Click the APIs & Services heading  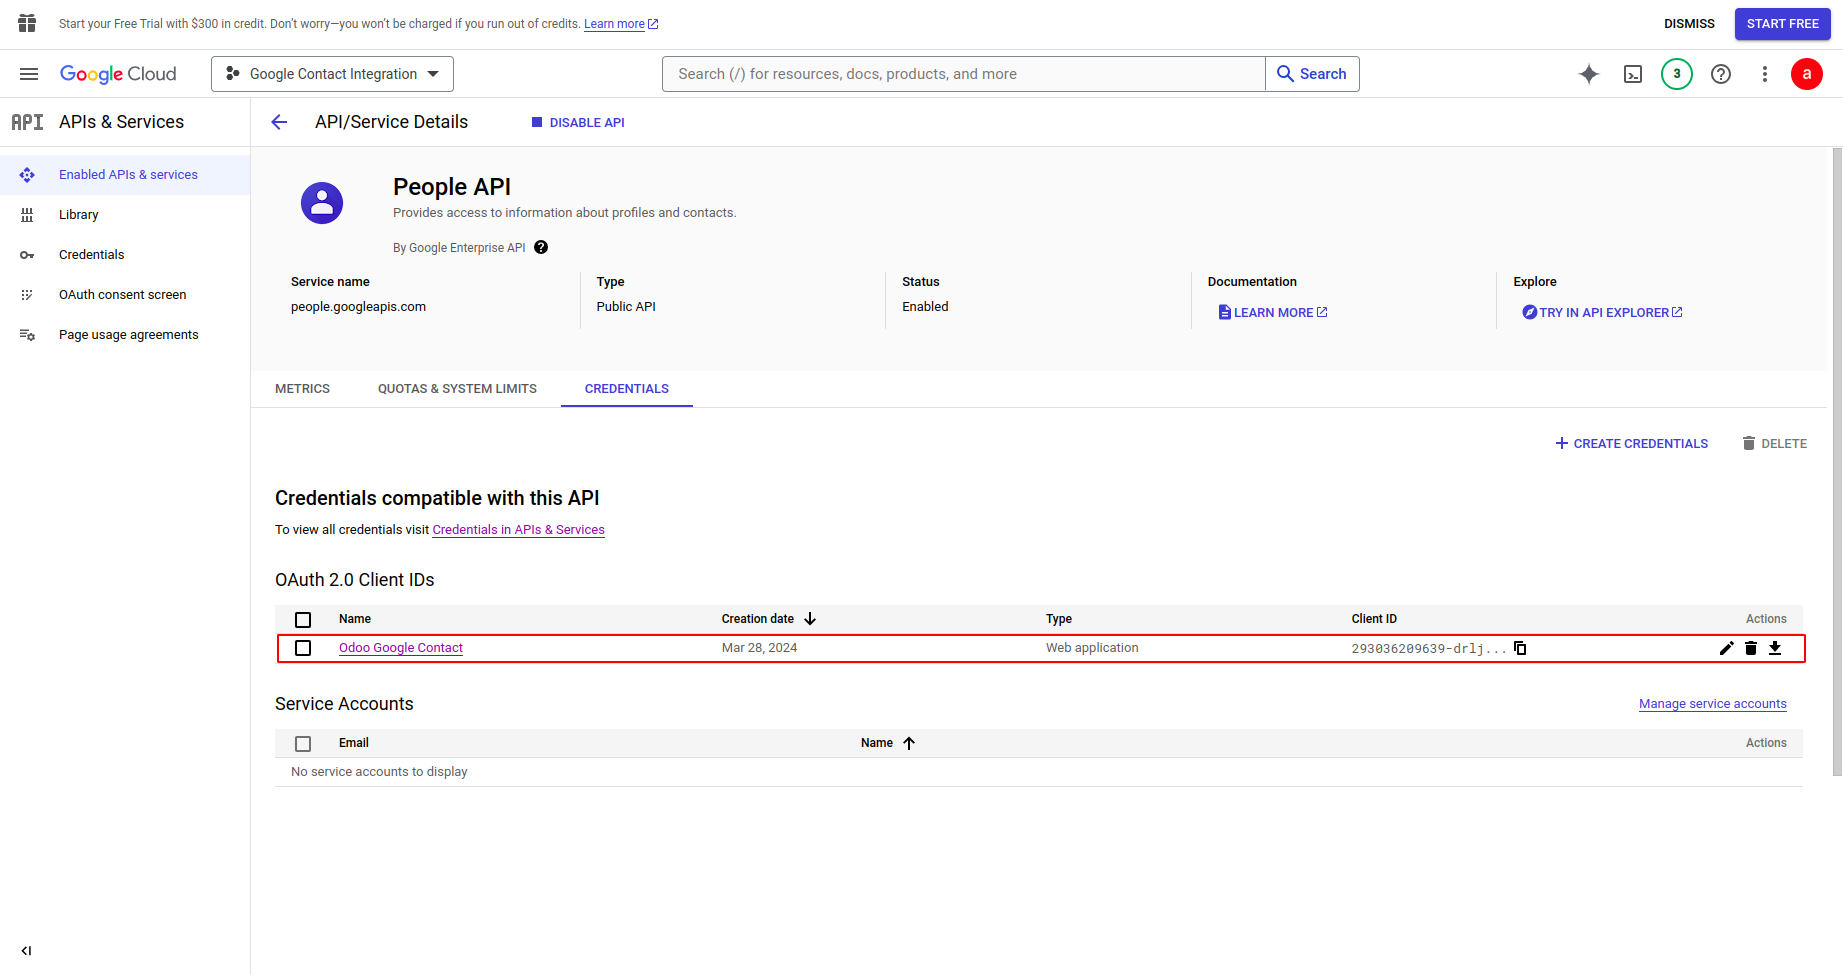[x=121, y=122]
